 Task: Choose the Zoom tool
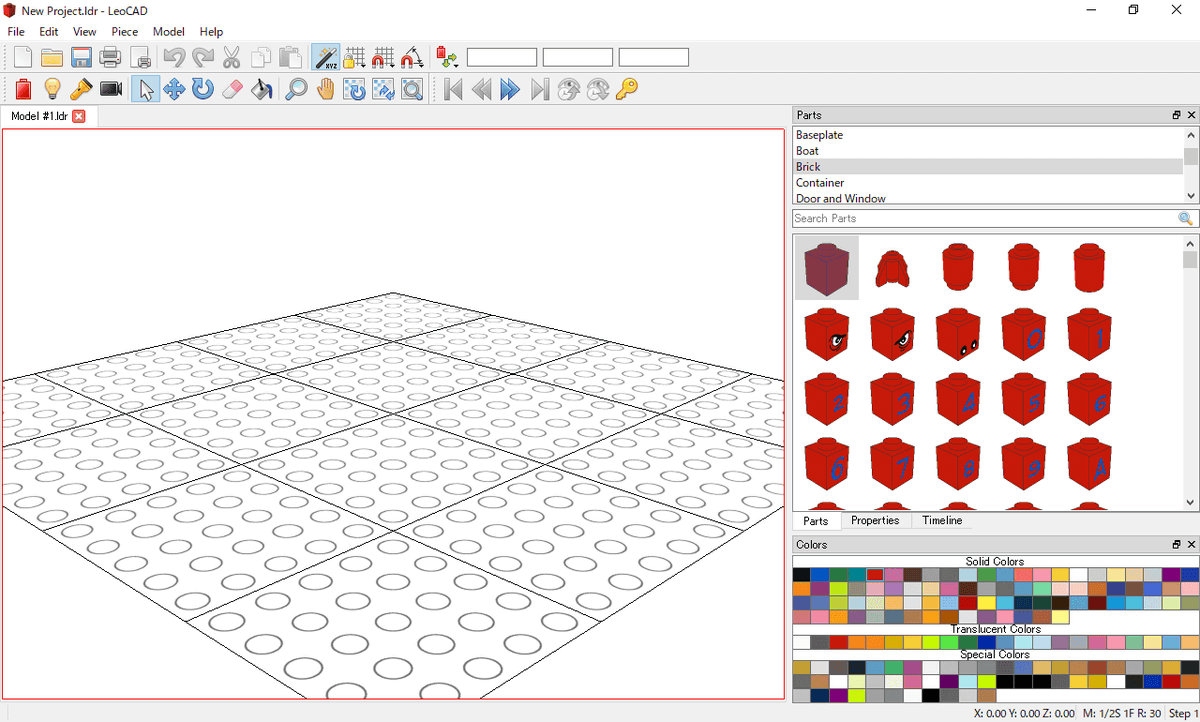click(295, 89)
